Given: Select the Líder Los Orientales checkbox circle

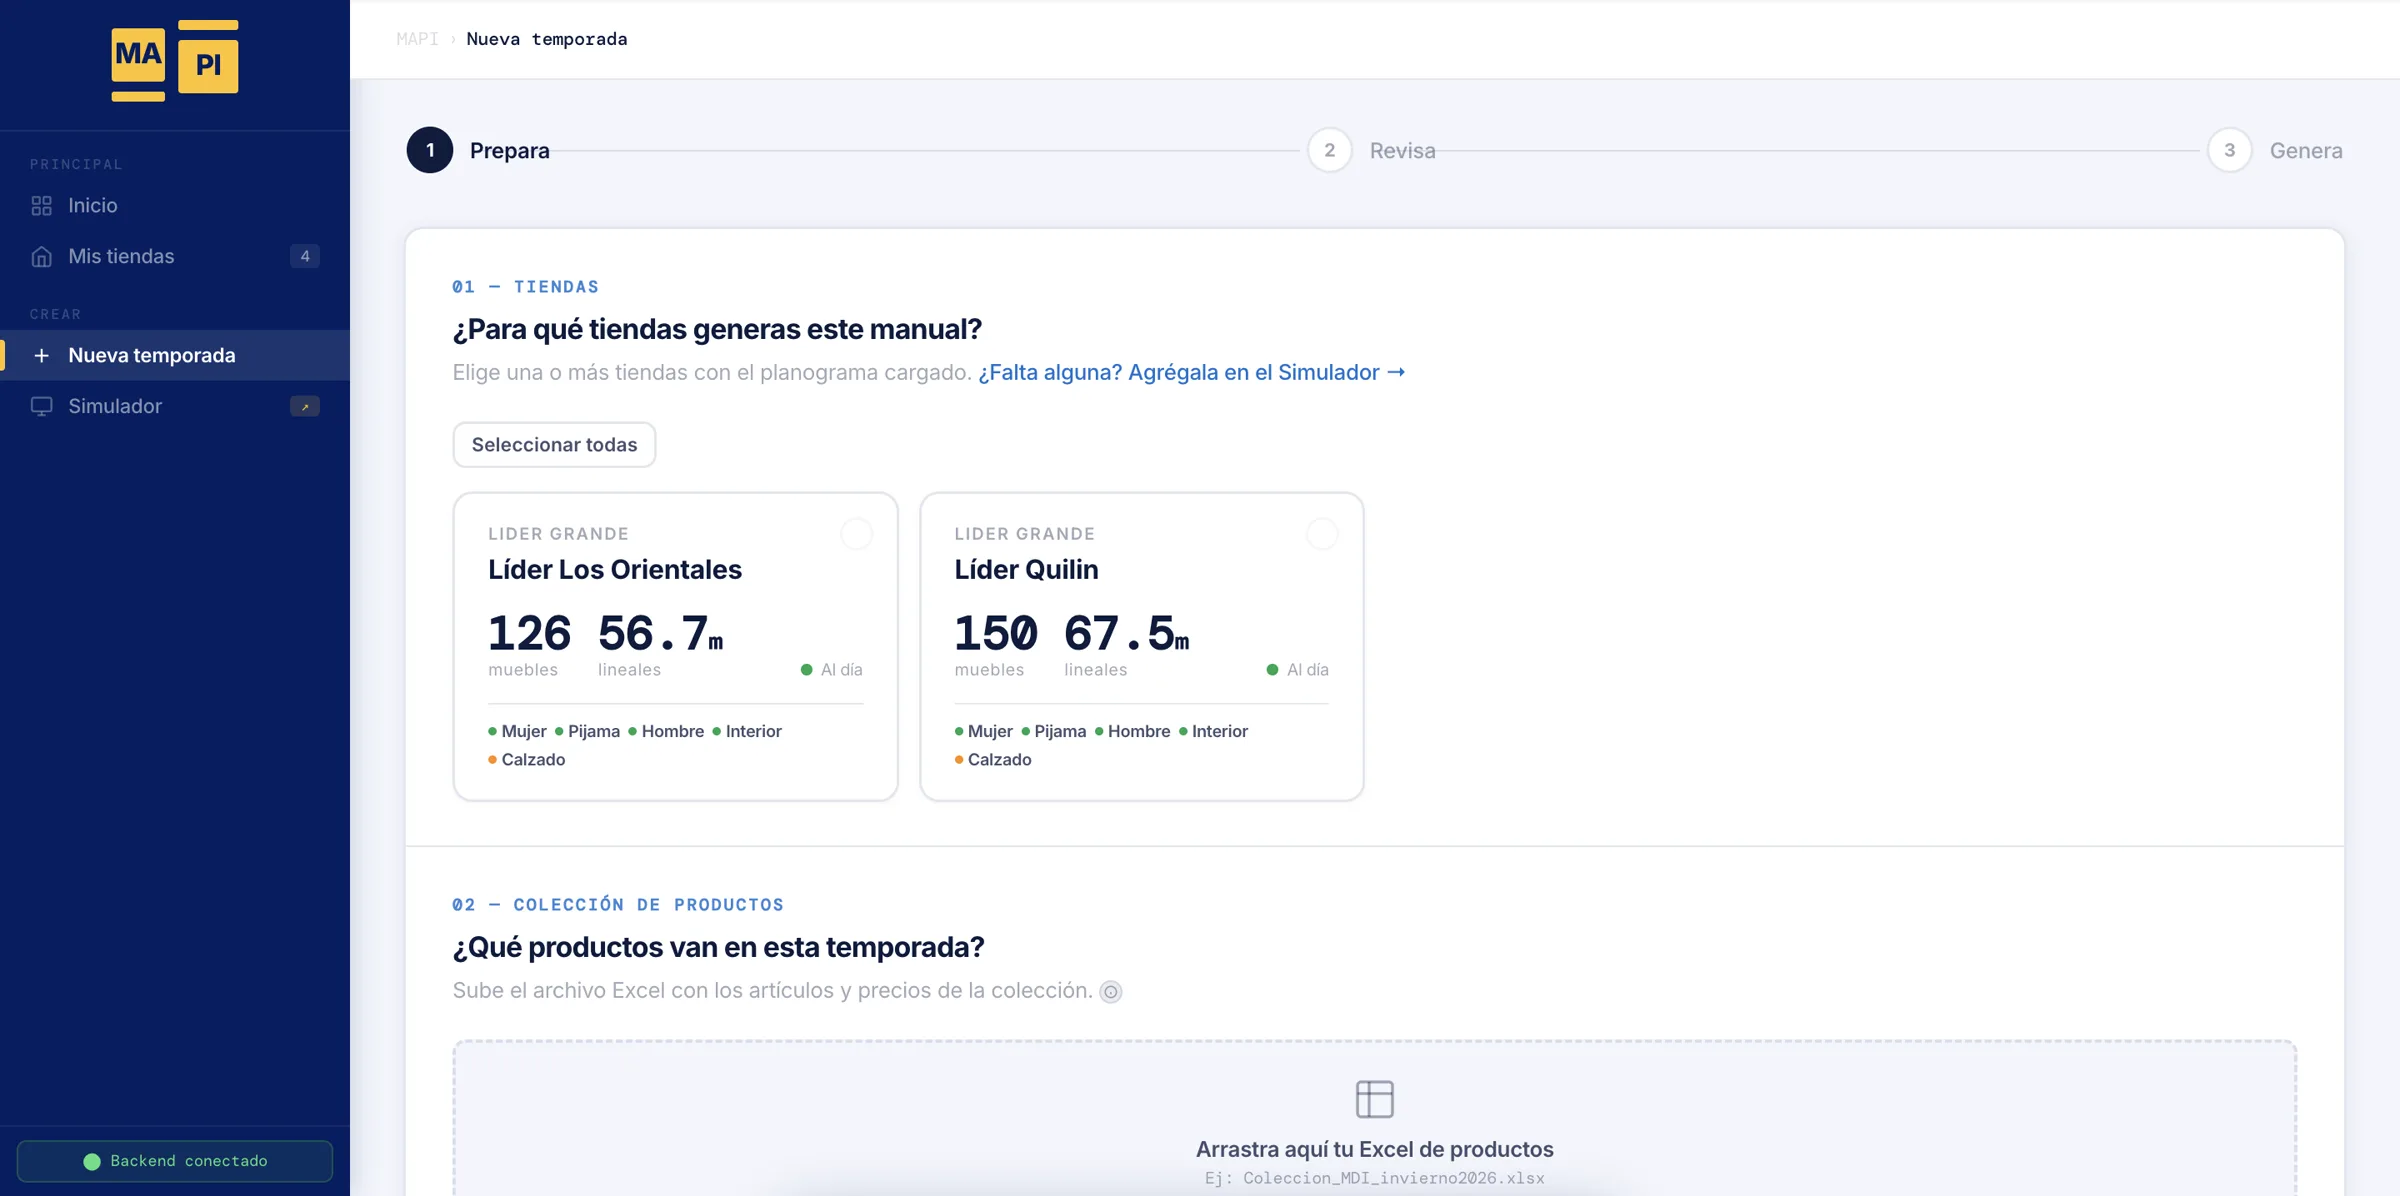Looking at the screenshot, I should (x=856, y=534).
